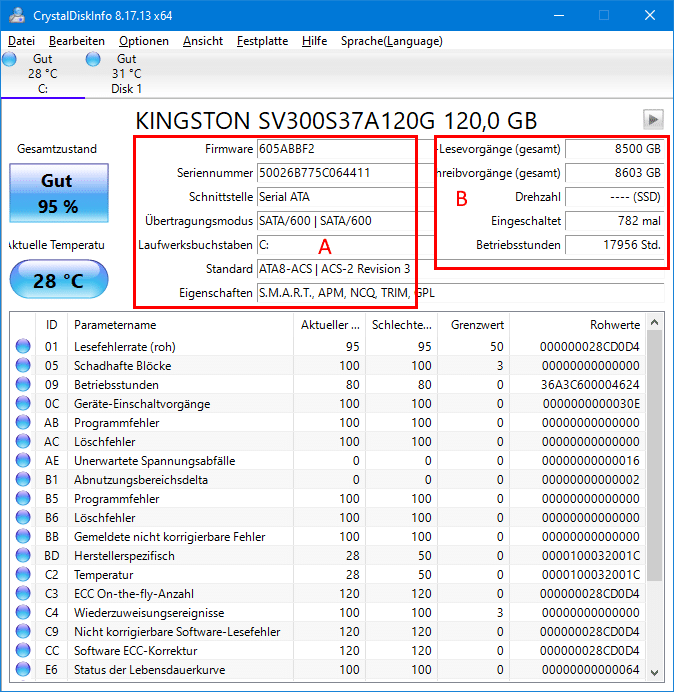The height and width of the screenshot is (692, 674).
Task: Click status orb for B5 Programmfehler row
Action: pos(23,498)
